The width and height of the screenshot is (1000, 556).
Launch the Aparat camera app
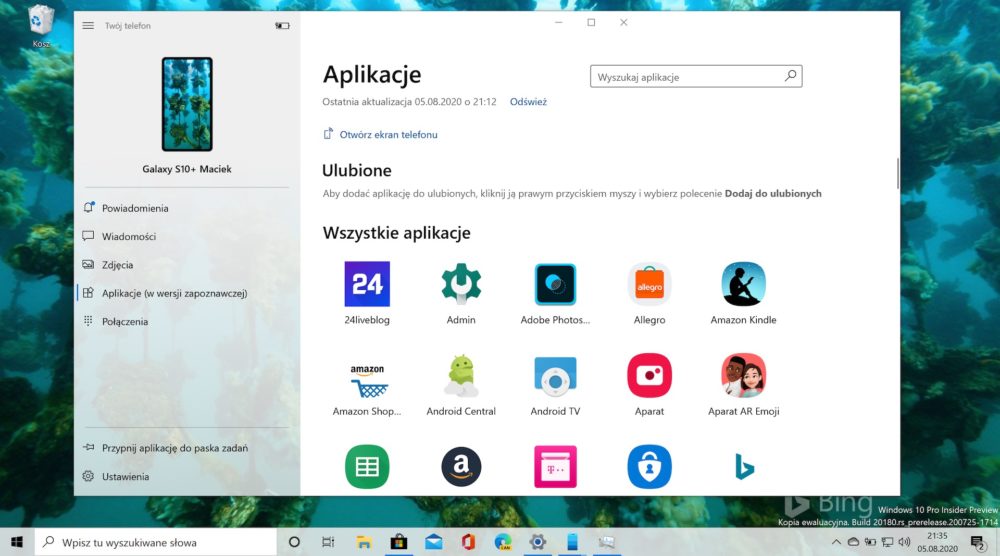pyautogui.click(x=649, y=376)
